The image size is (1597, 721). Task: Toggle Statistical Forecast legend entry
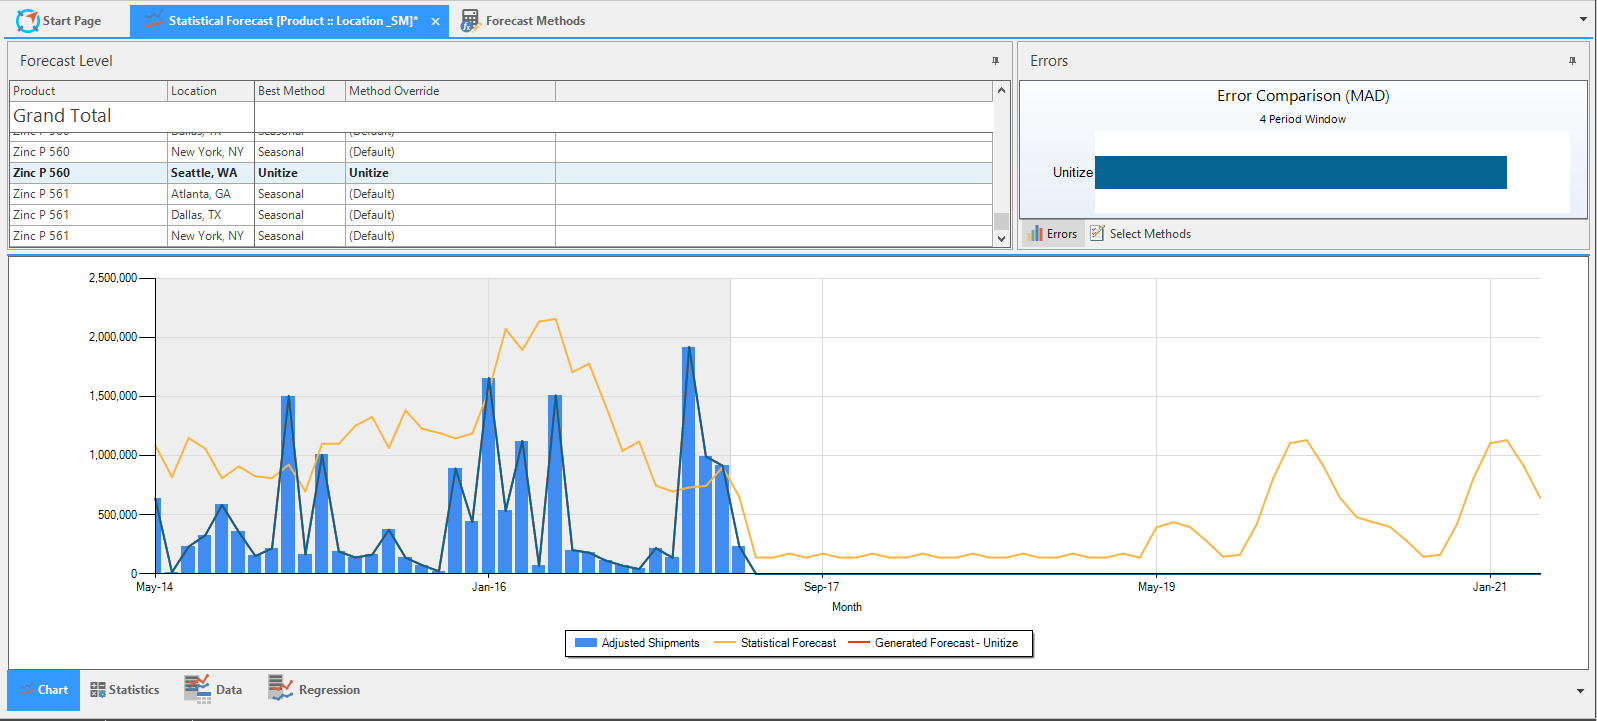(775, 643)
